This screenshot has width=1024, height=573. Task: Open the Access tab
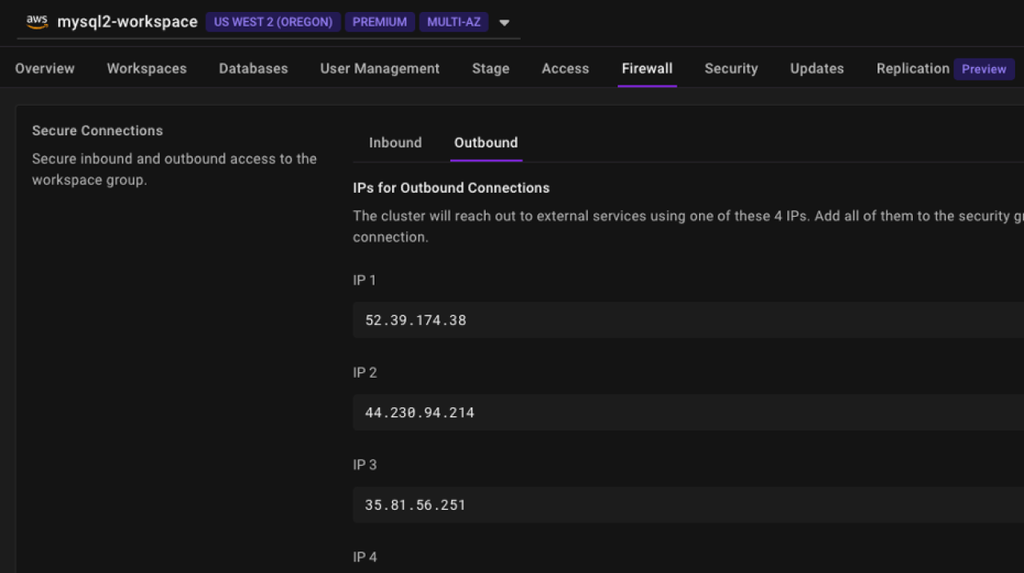click(x=566, y=69)
